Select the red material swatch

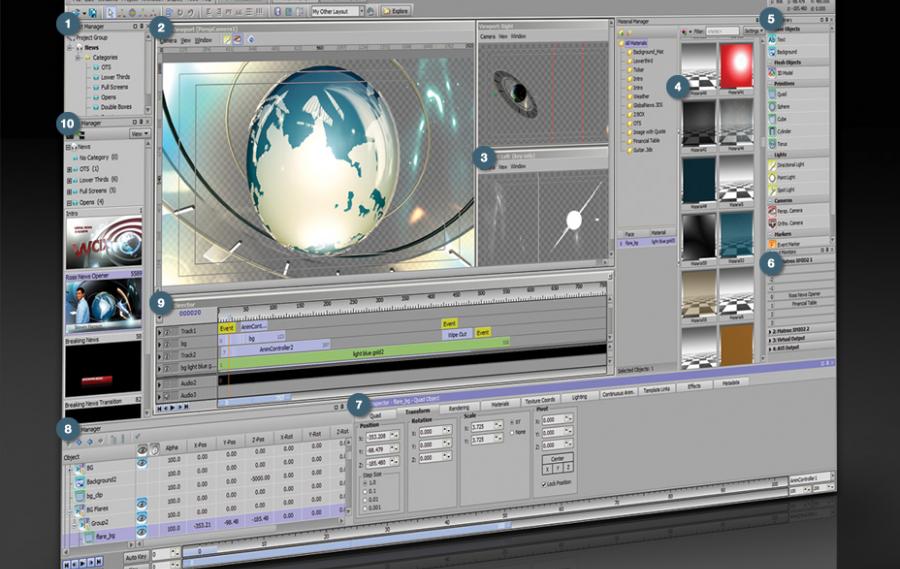[736, 66]
